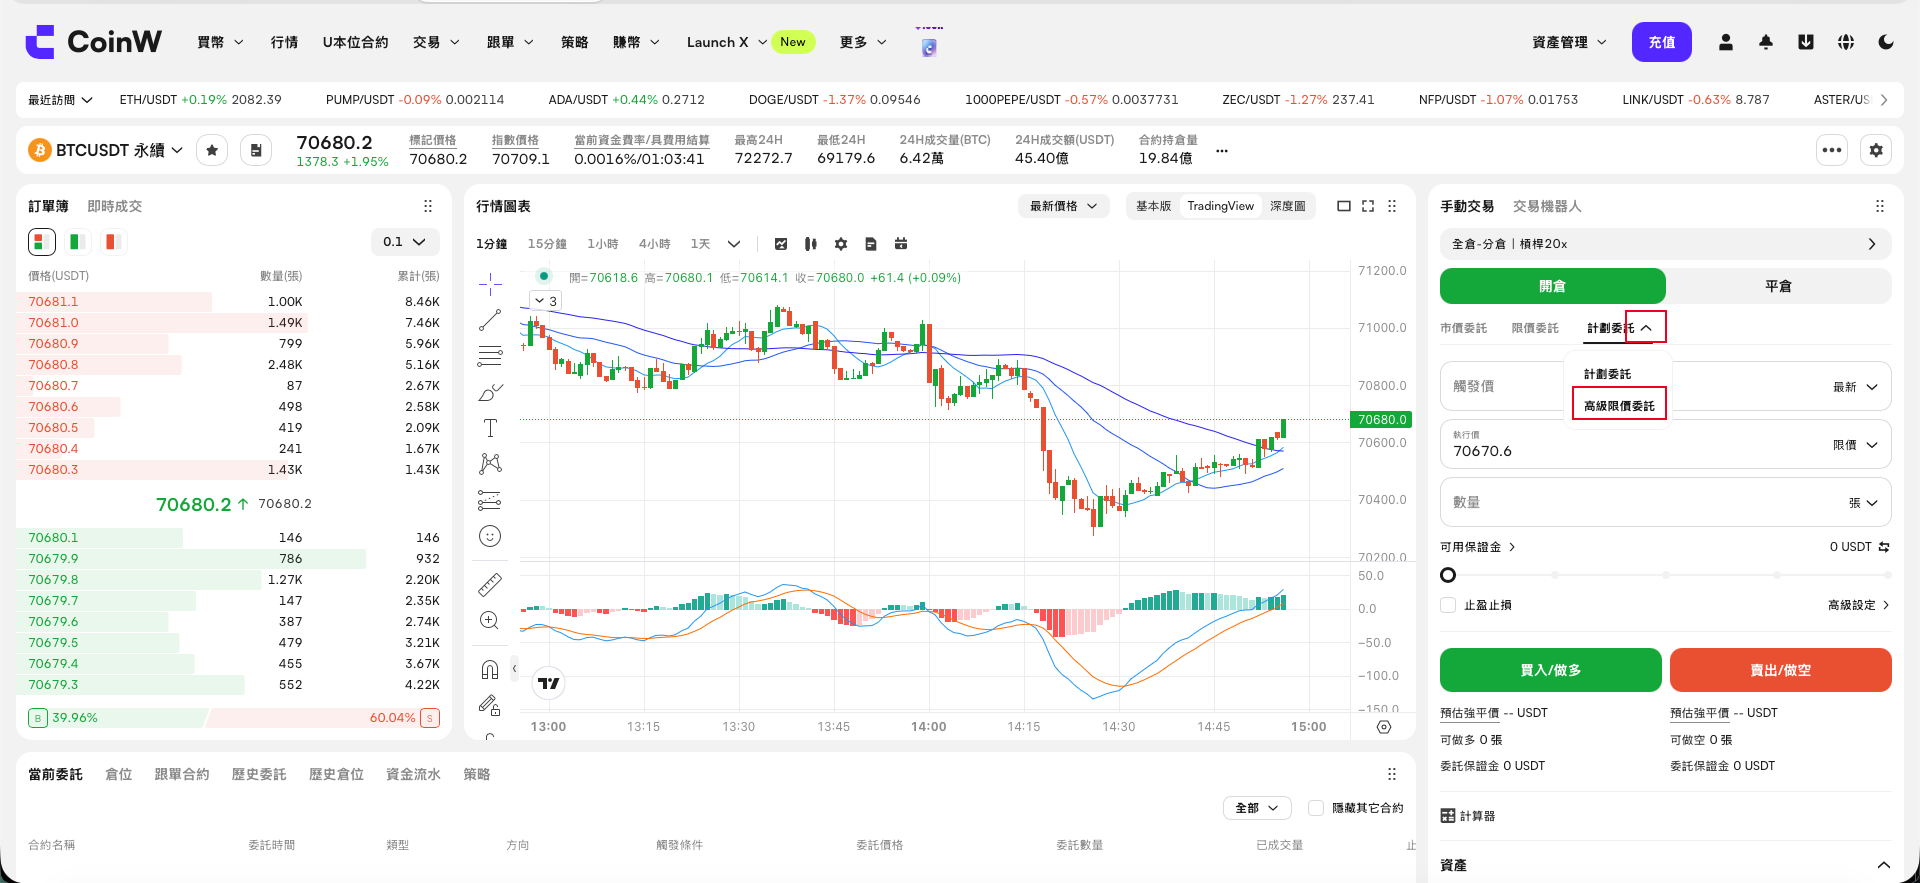This screenshot has height=883, width=1920.
Task: Click the position size slider handle
Action: pyautogui.click(x=1448, y=575)
